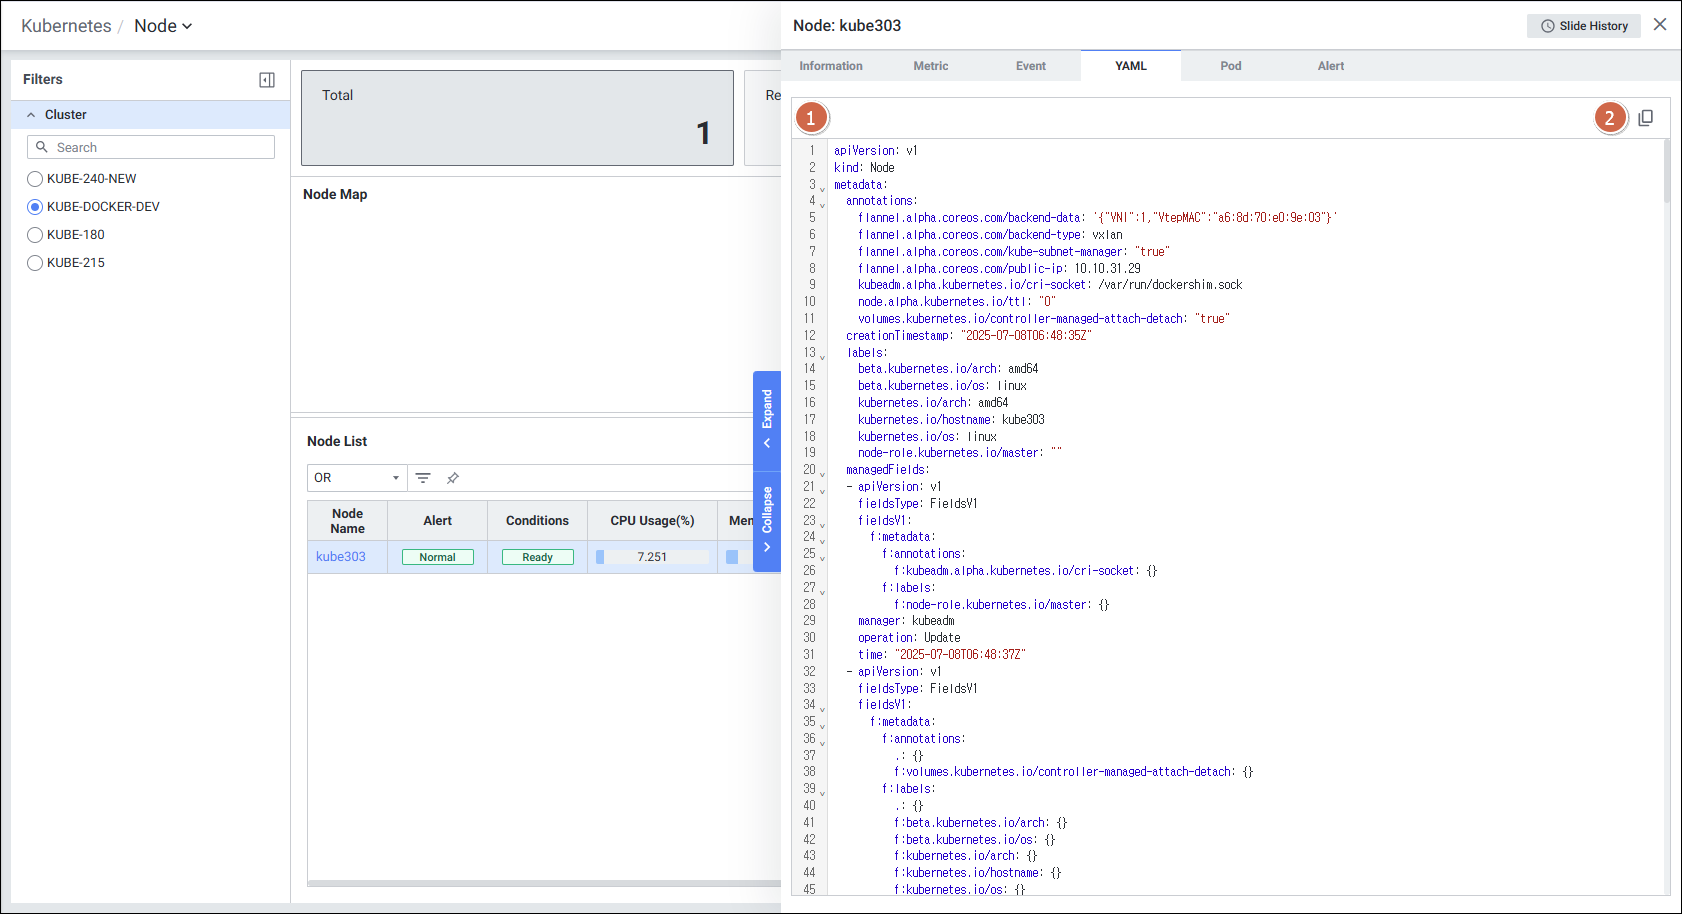Switch to the Metric tab
Viewport: 1682px width, 914px height.
pyautogui.click(x=930, y=66)
